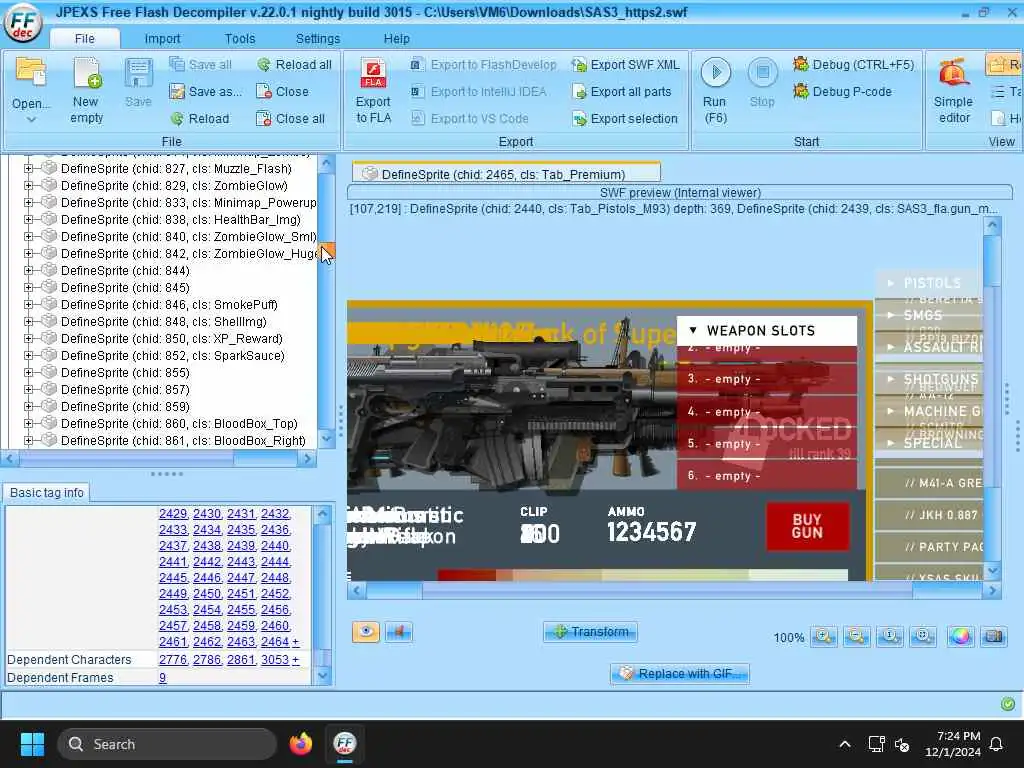Expand DefineSprite chid 827 Muzzle_Flash node
Image resolution: width=1024 pixels, height=768 pixels.
[x=28, y=168]
